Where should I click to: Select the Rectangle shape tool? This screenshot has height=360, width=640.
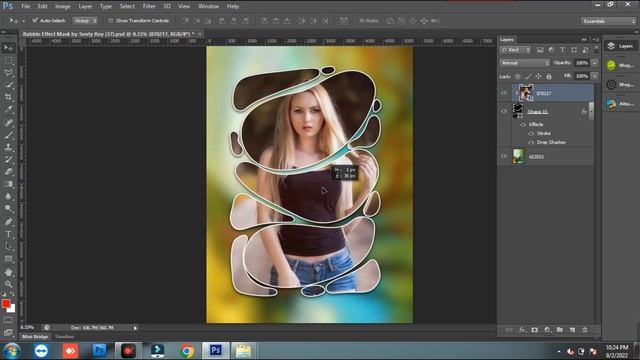(8, 259)
